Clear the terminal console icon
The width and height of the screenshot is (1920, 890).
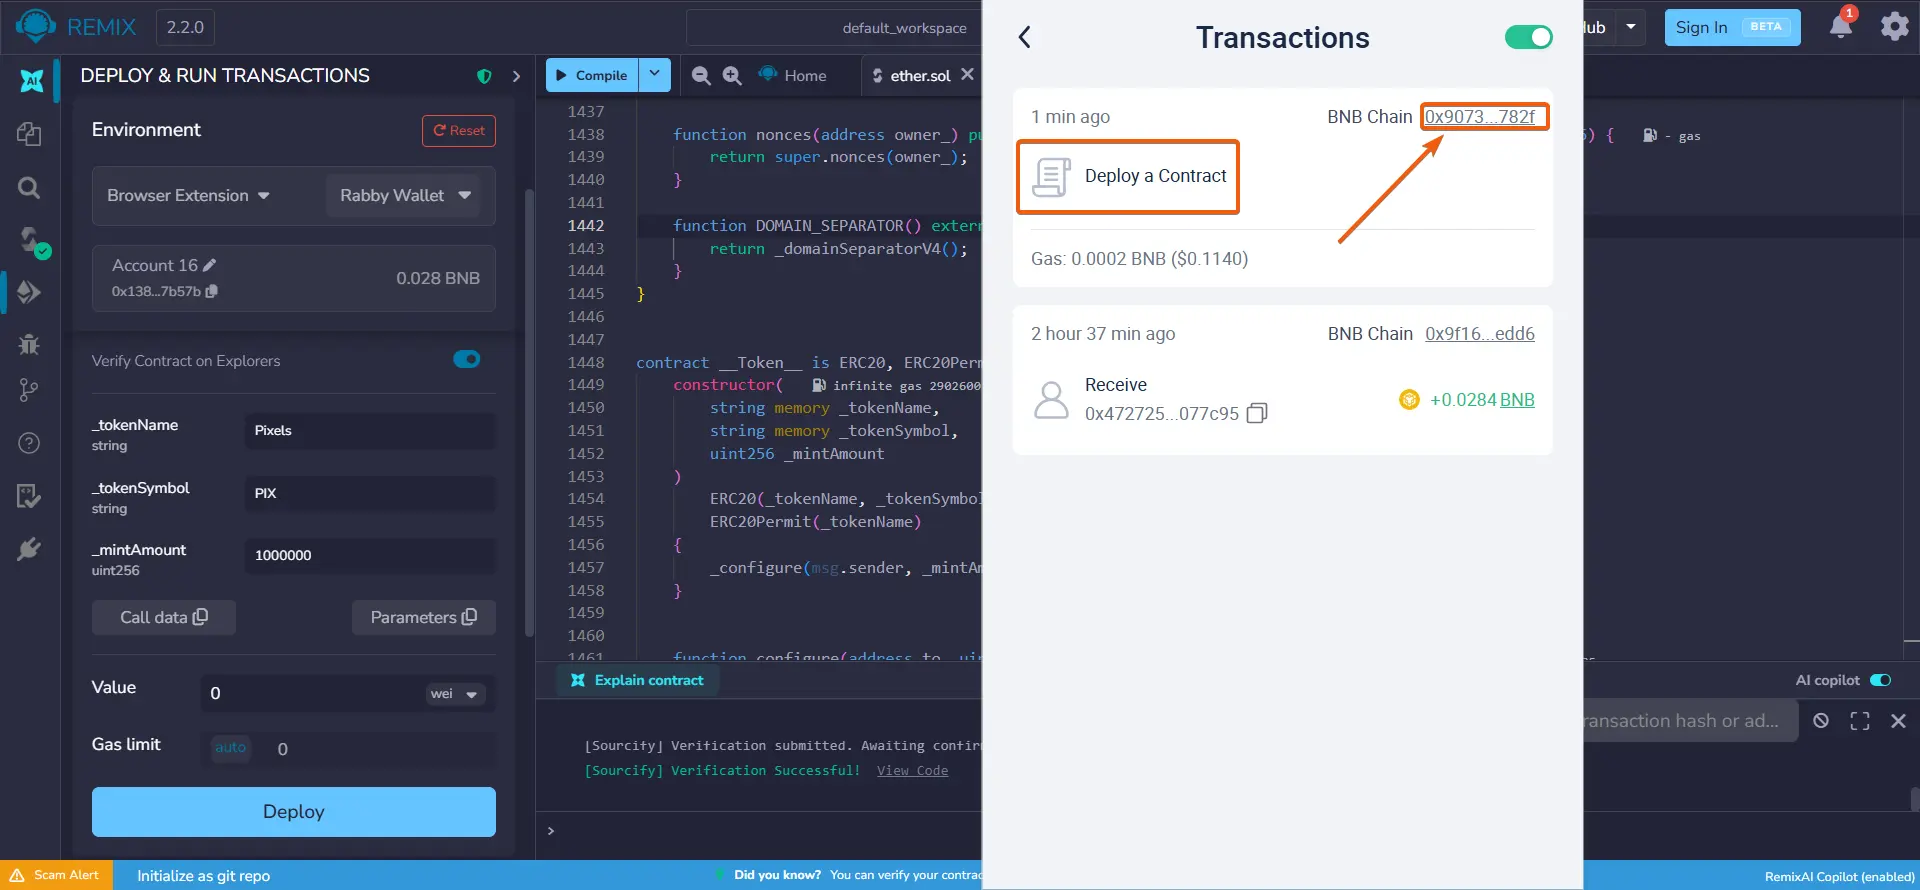1821,721
